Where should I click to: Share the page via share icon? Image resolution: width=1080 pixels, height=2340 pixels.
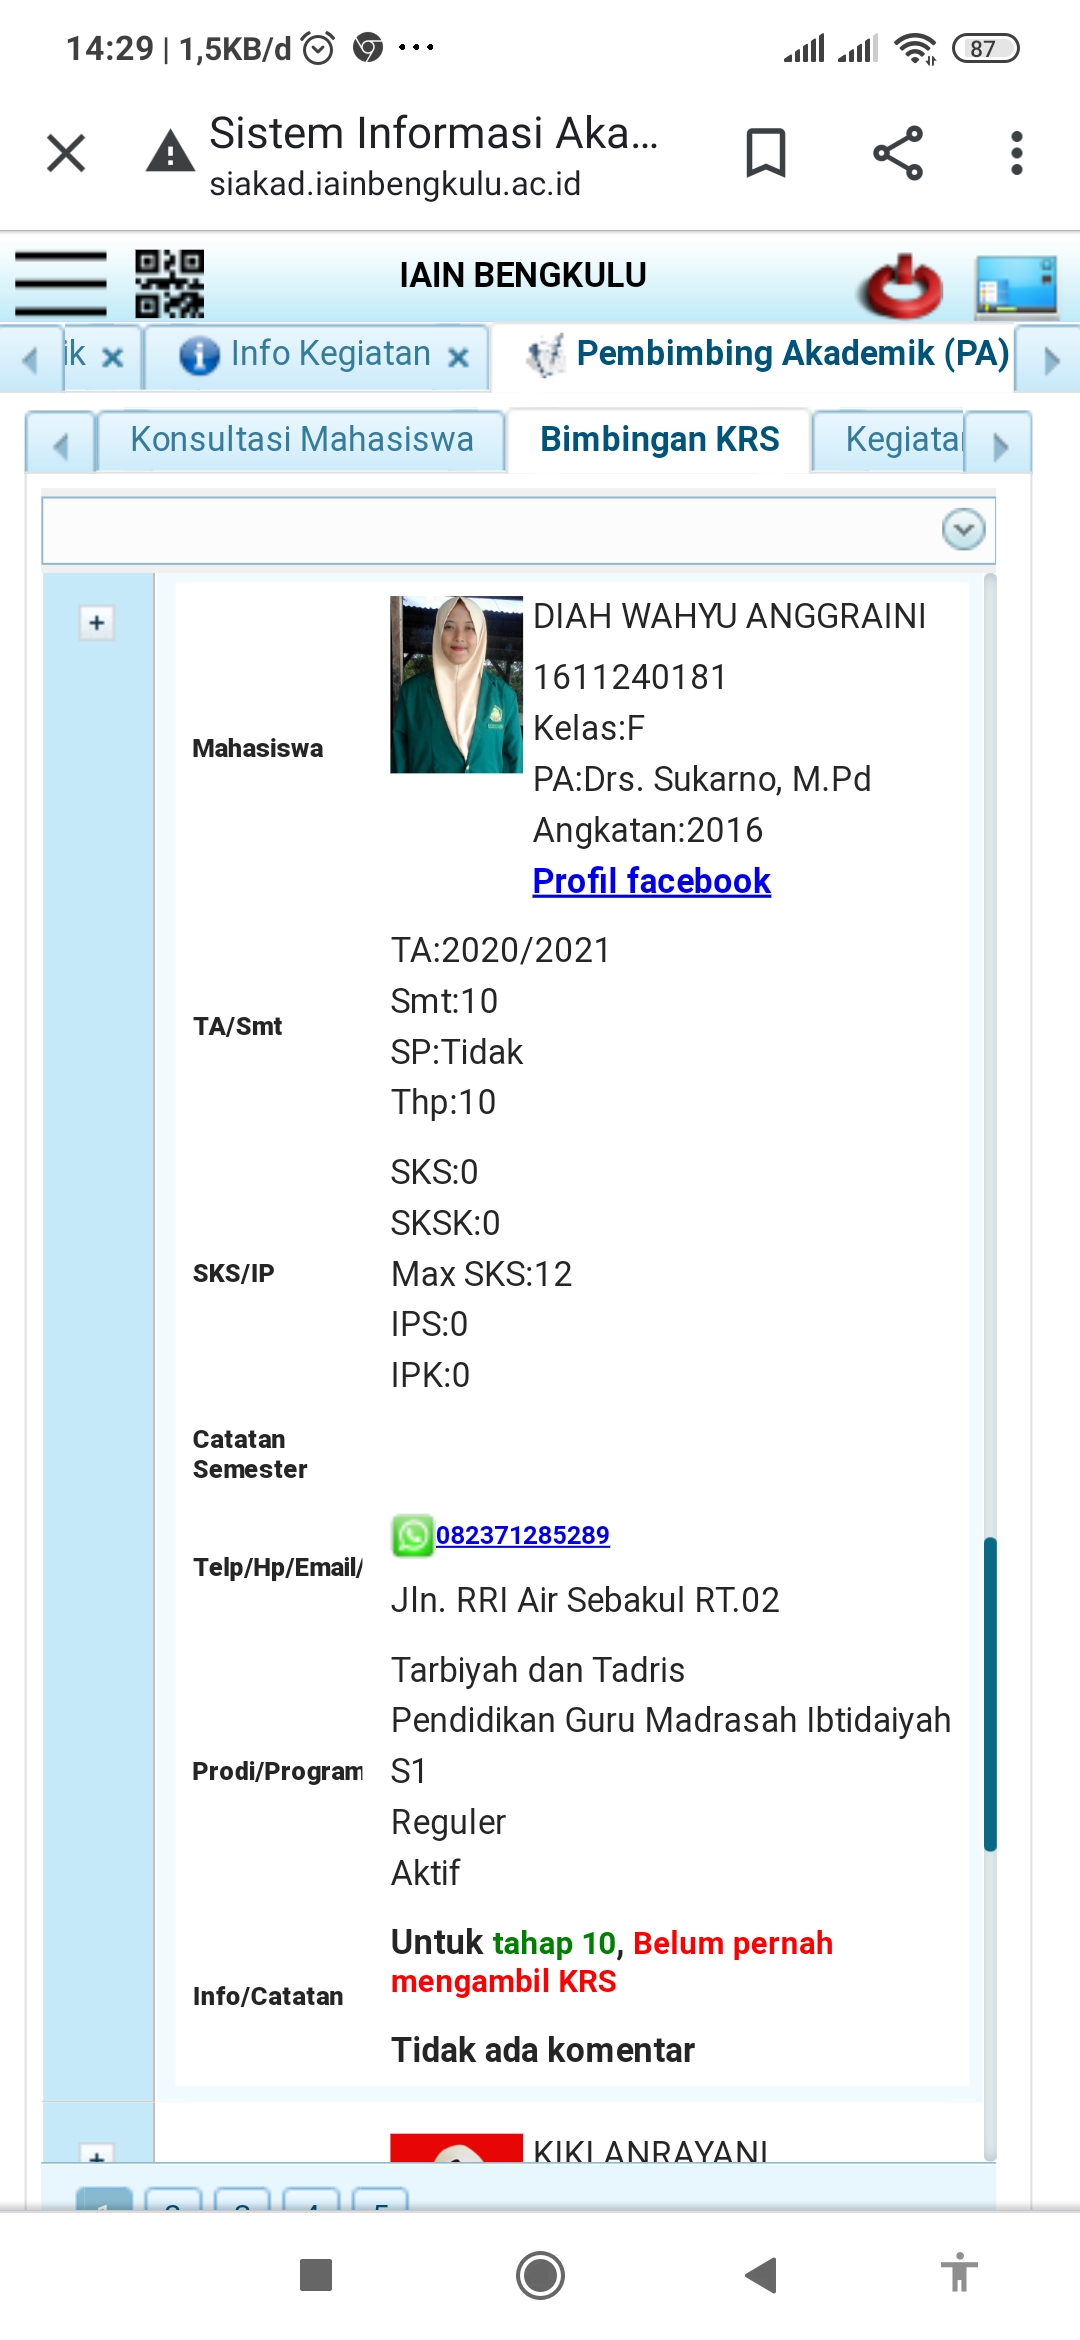(897, 154)
